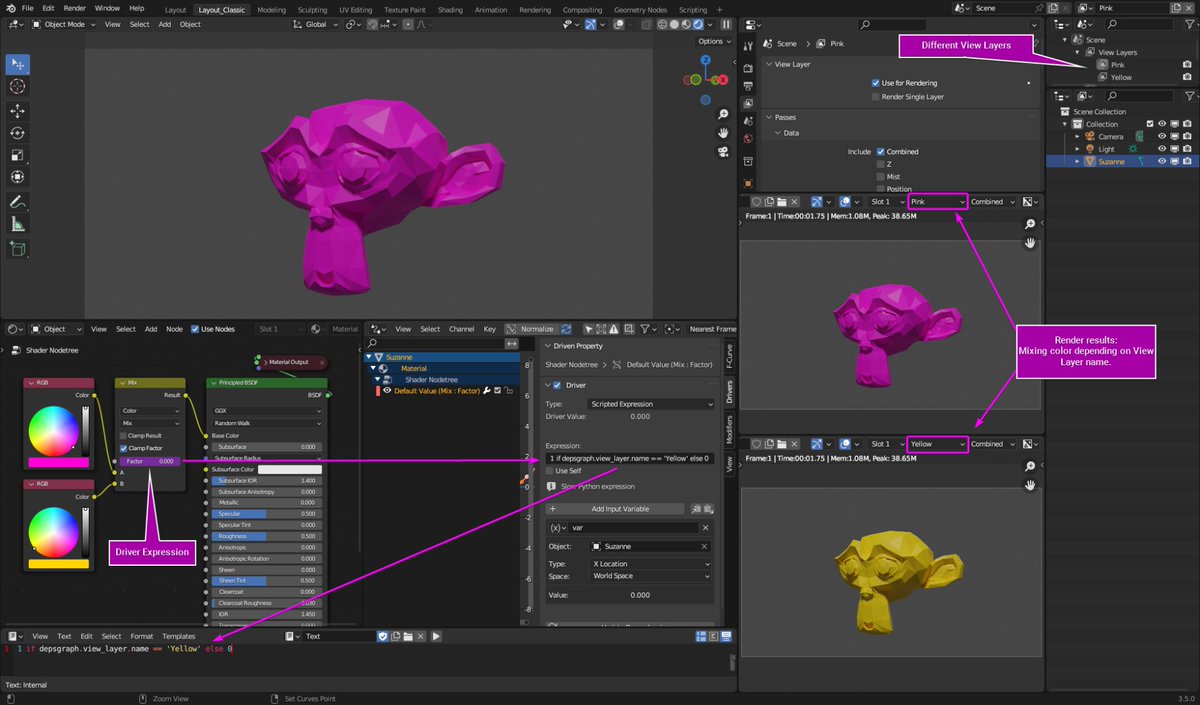Select the Tweak tool
This screenshot has height=705, width=1200.
tap(17, 64)
